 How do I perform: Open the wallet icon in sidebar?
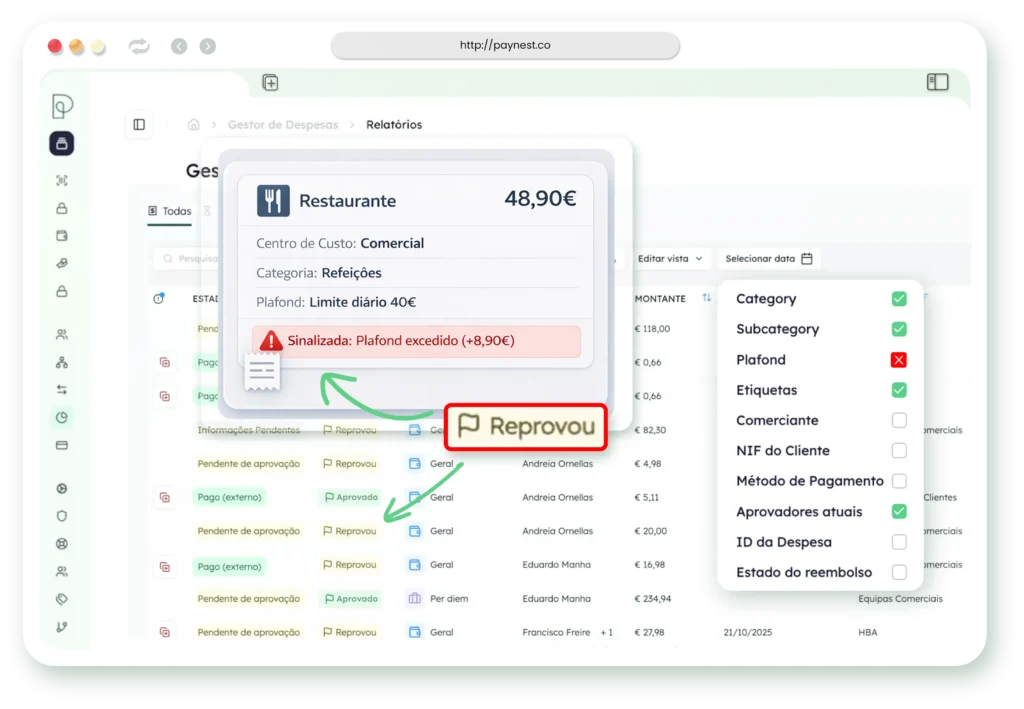[x=62, y=236]
